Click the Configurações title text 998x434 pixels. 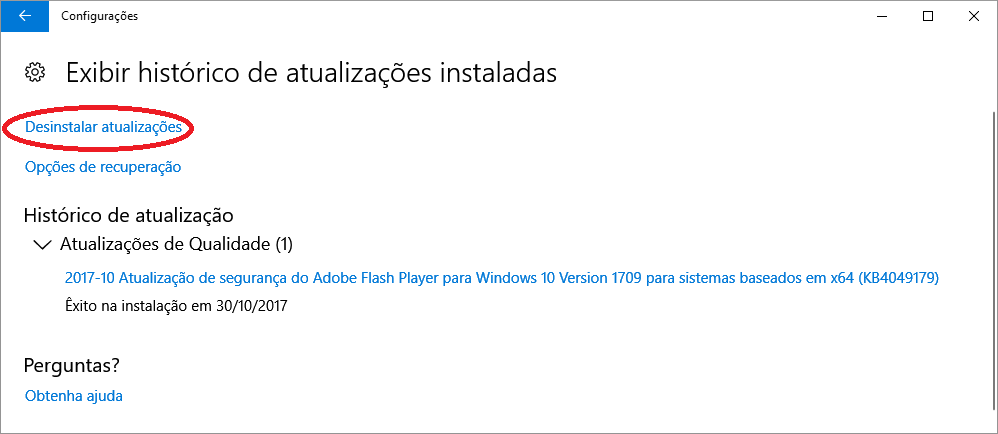pos(99,16)
